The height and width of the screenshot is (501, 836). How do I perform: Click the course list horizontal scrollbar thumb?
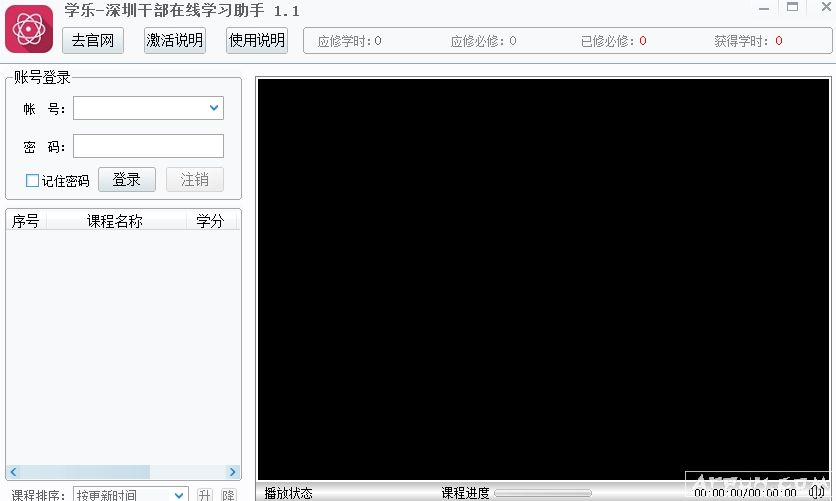click(85, 472)
